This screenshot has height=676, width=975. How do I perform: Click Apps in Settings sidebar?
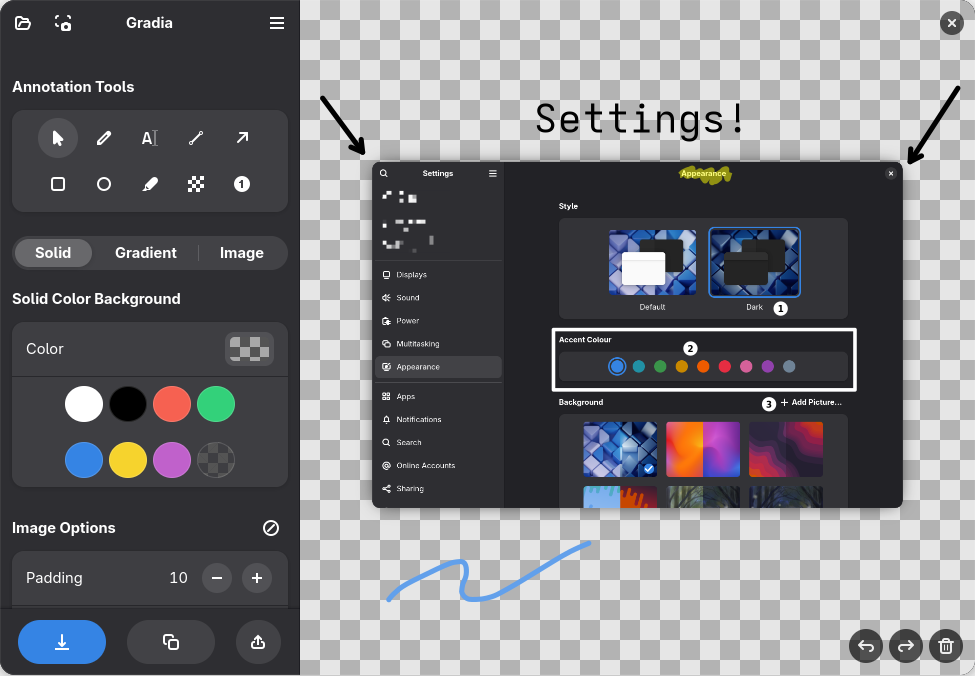tap(438, 396)
